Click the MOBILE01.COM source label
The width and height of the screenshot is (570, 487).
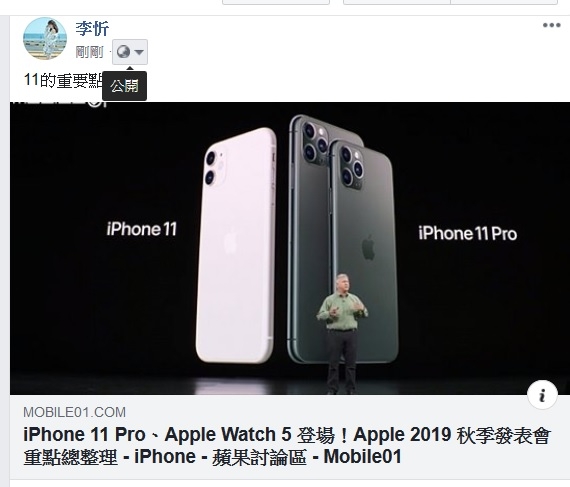coord(75,412)
